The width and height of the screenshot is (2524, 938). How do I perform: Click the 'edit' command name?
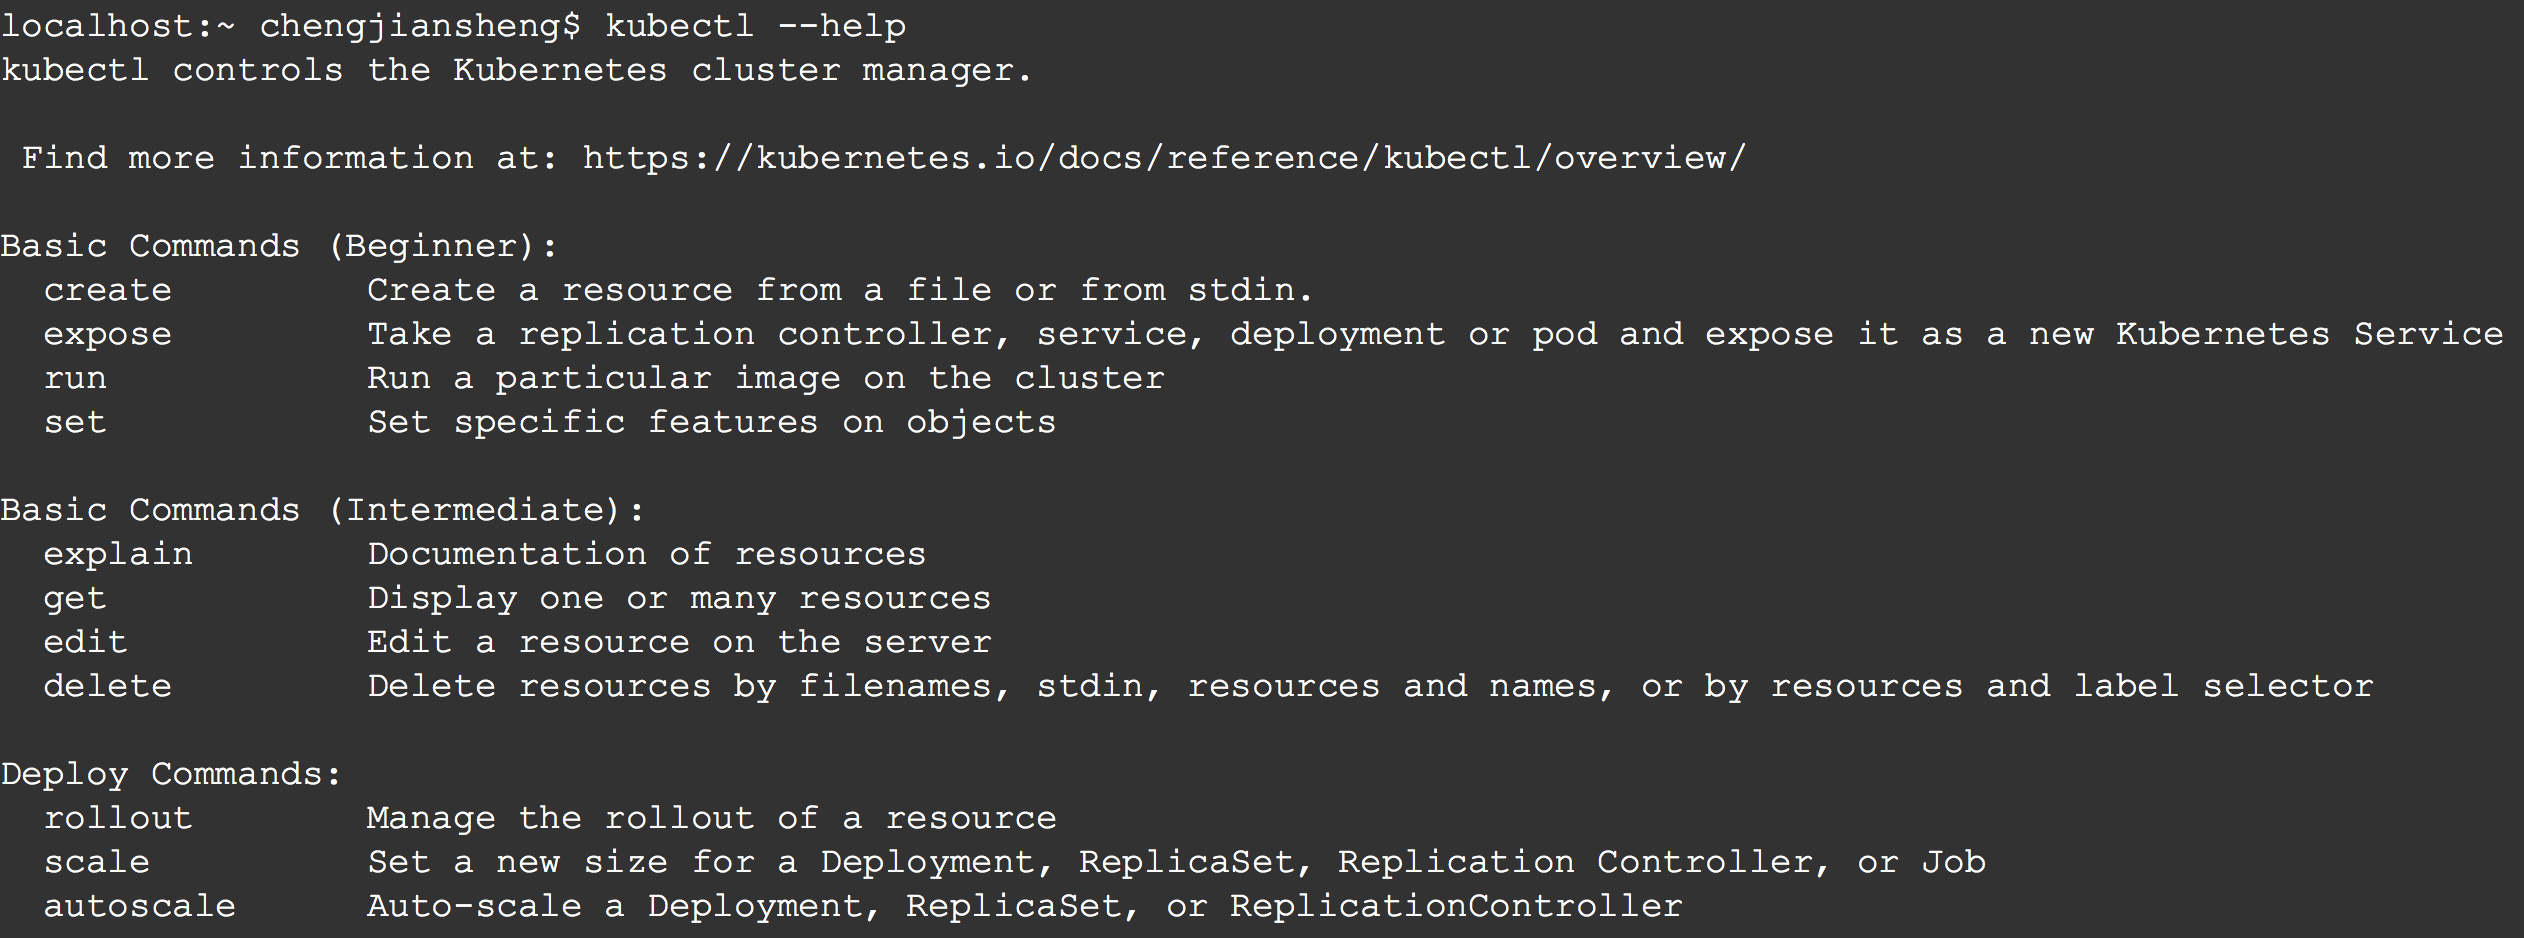[x=85, y=642]
